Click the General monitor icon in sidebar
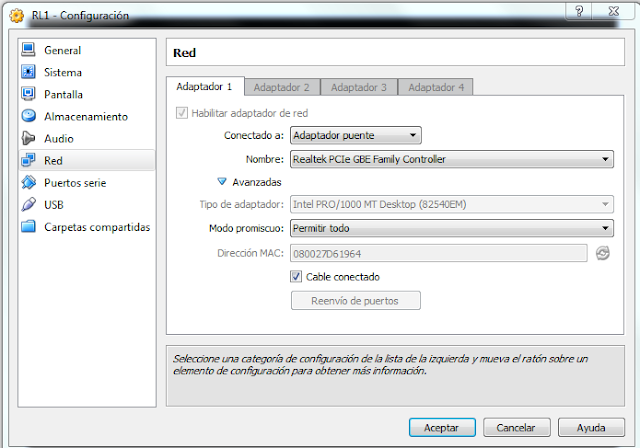This screenshot has width=640, height=448. (x=28, y=50)
